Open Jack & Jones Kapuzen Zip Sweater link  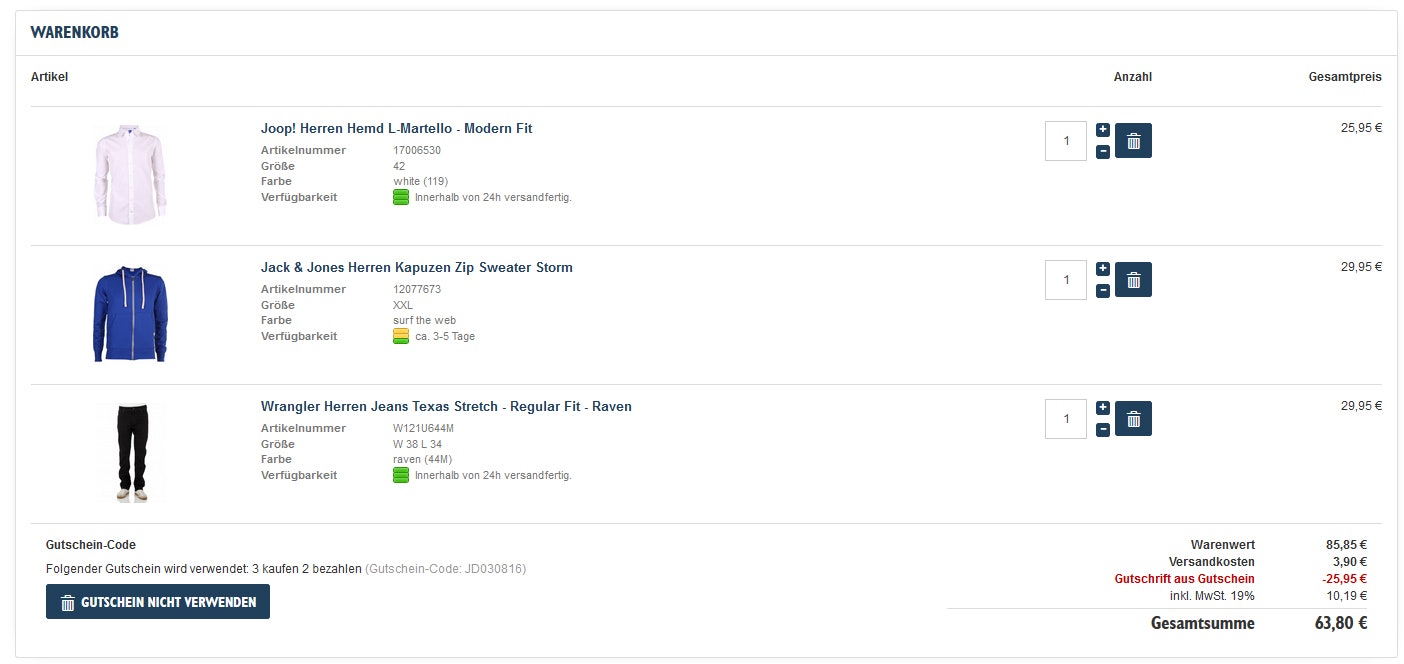pyautogui.click(x=416, y=268)
